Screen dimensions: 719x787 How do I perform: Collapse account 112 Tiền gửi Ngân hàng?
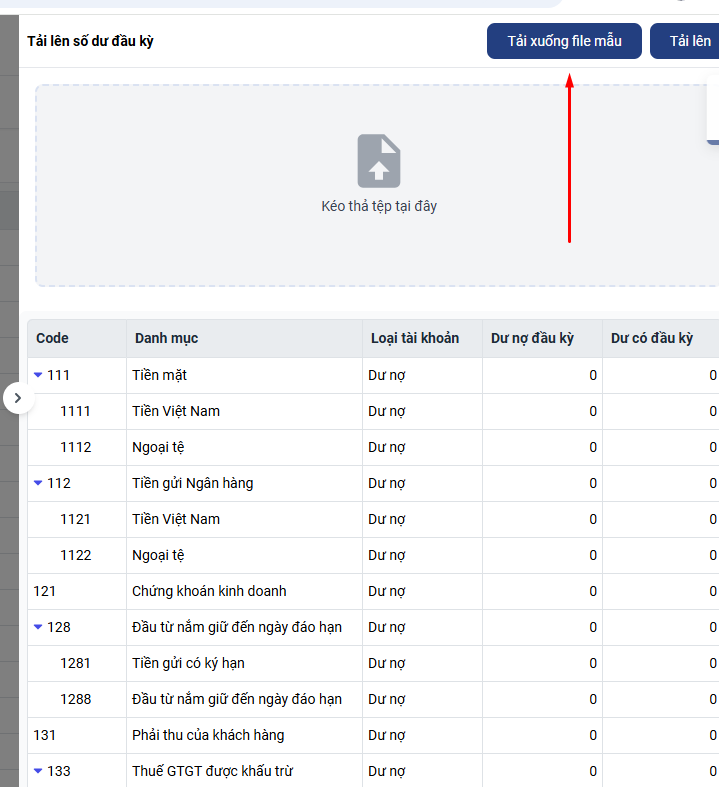tap(38, 483)
